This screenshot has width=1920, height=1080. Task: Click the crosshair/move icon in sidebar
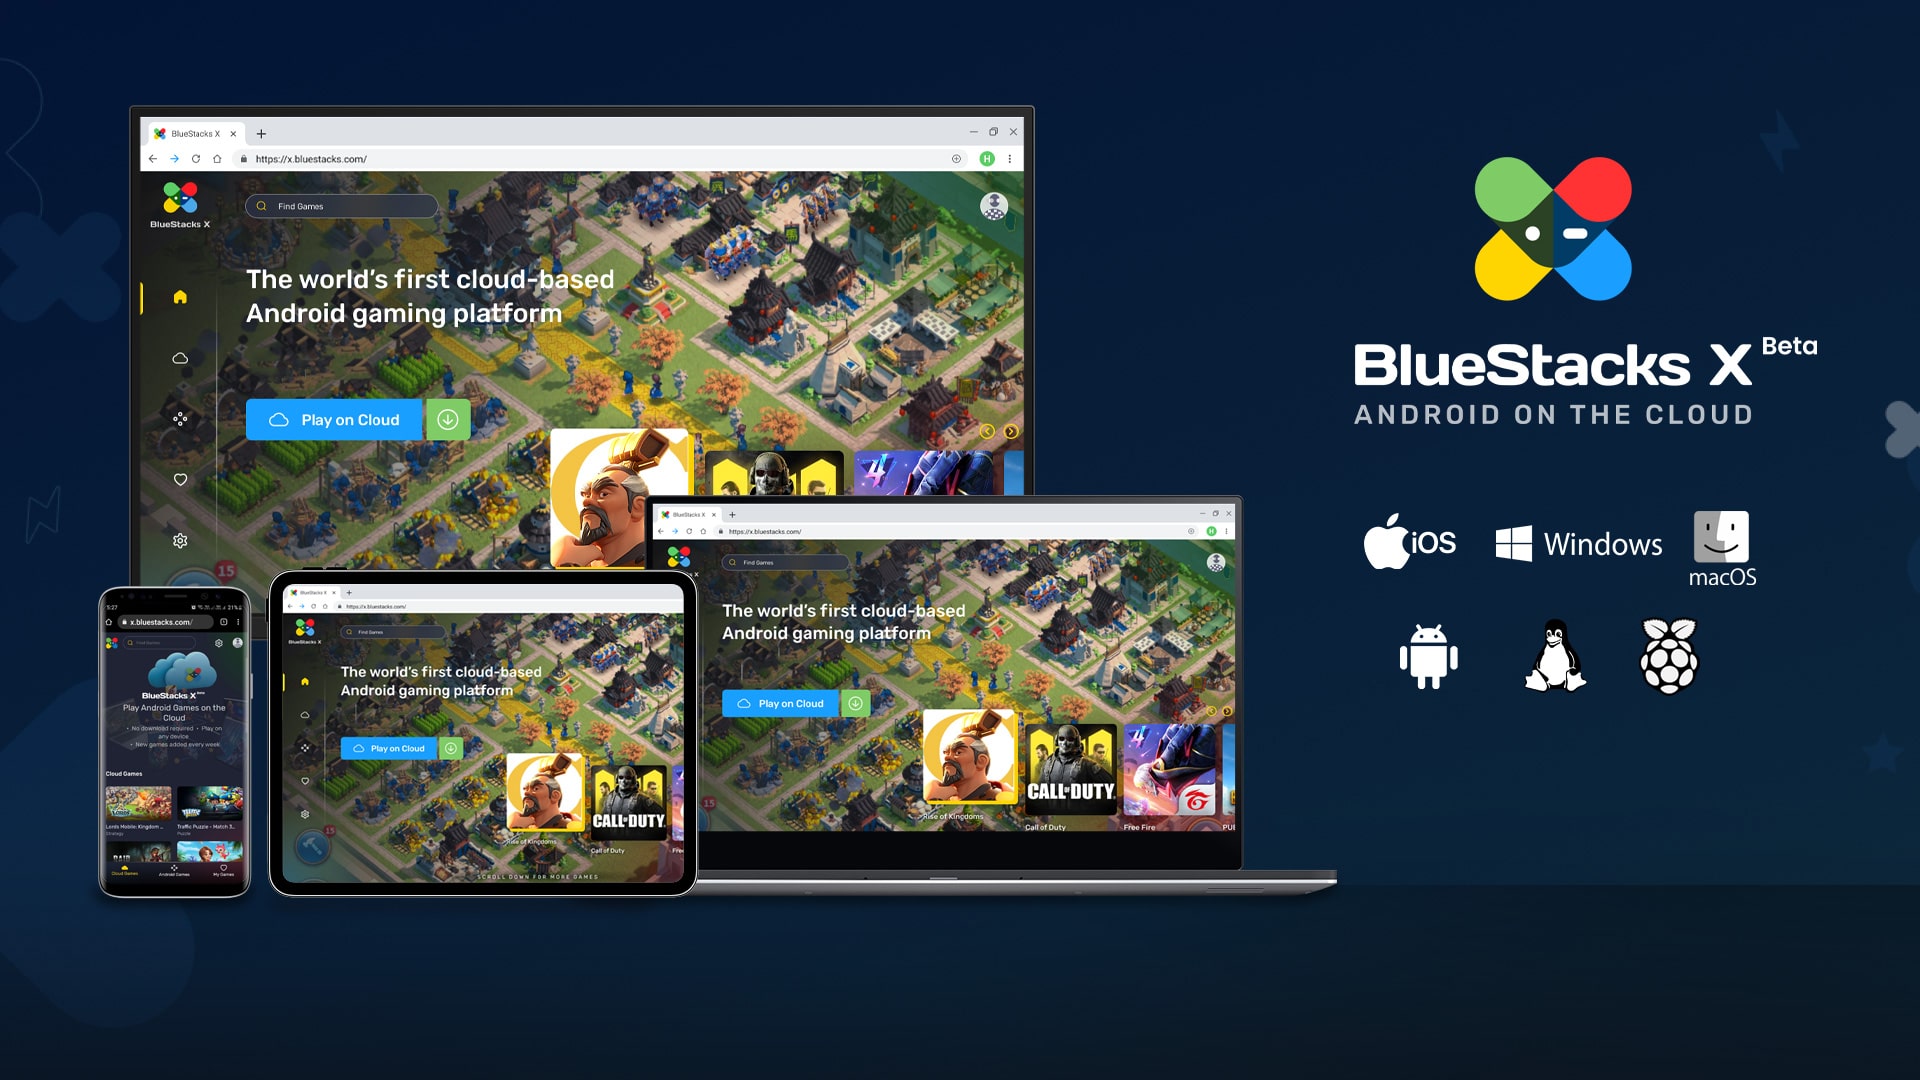coord(179,419)
